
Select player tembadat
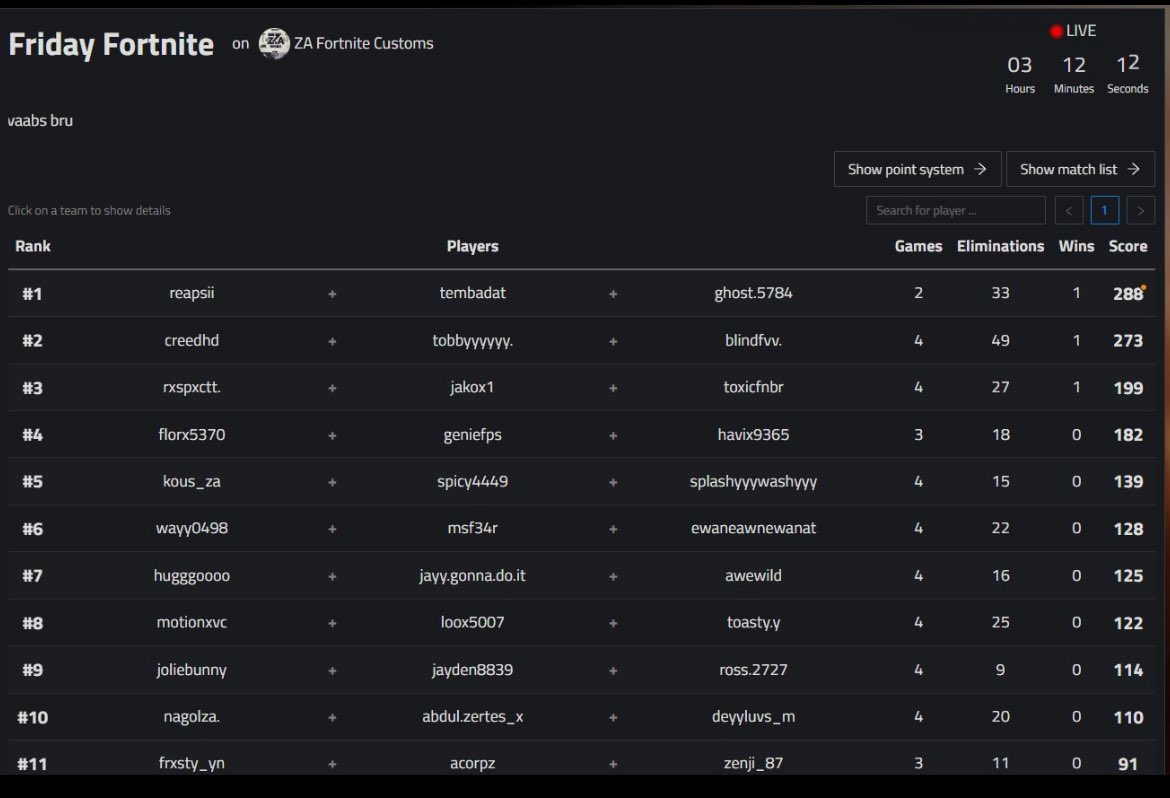pyautogui.click(x=472, y=293)
